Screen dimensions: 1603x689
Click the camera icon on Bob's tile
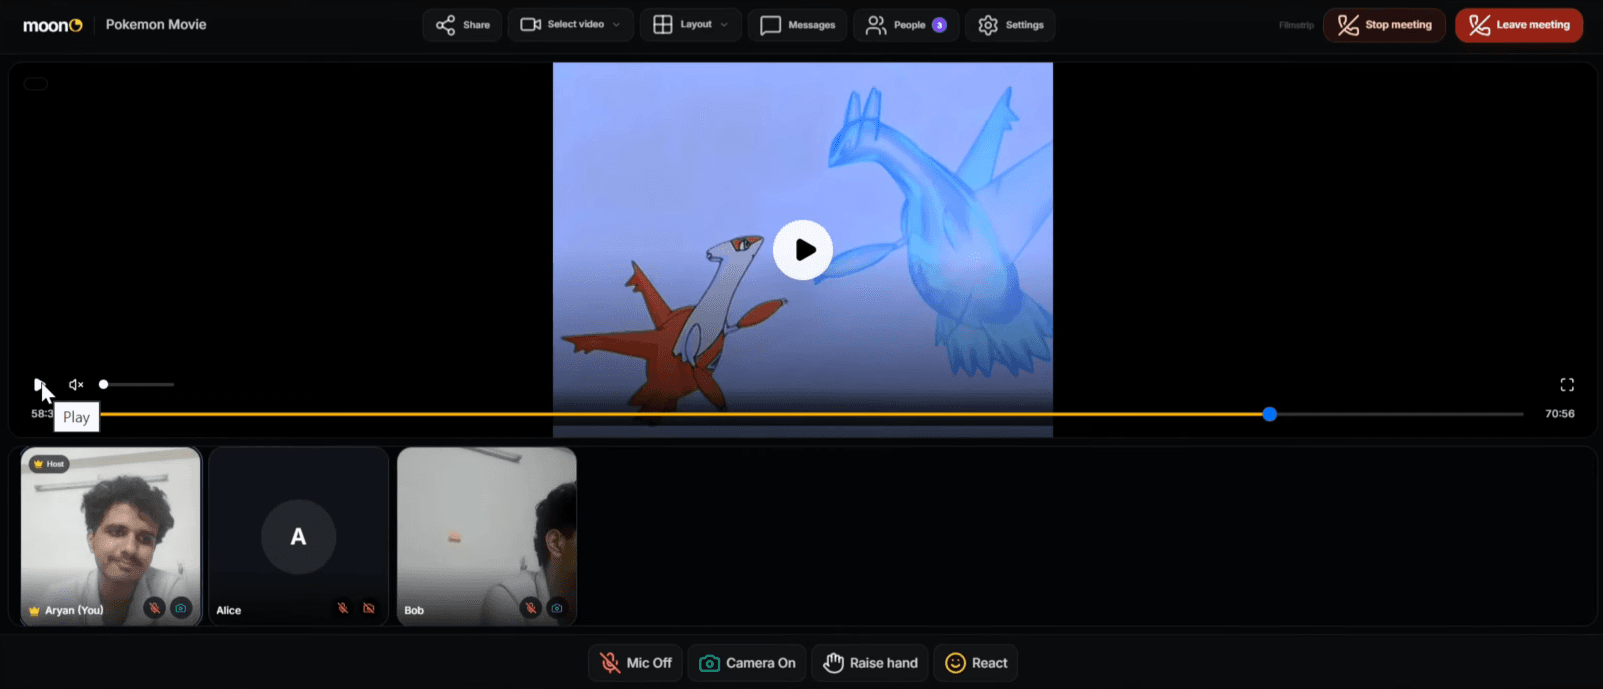(x=557, y=608)
